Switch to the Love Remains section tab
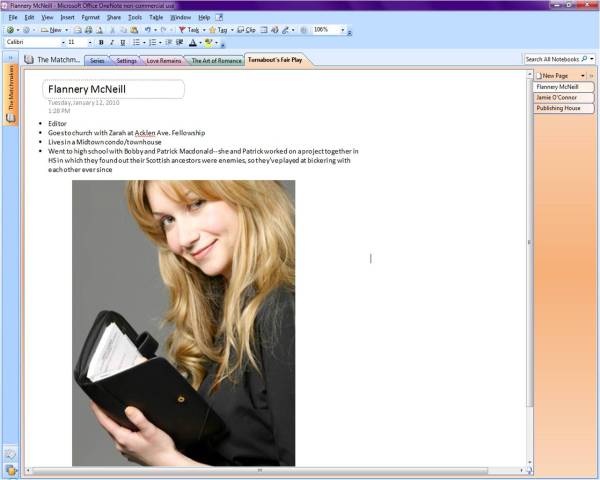Viewport: 600px width, 480px height. click(x=164, y=60)
